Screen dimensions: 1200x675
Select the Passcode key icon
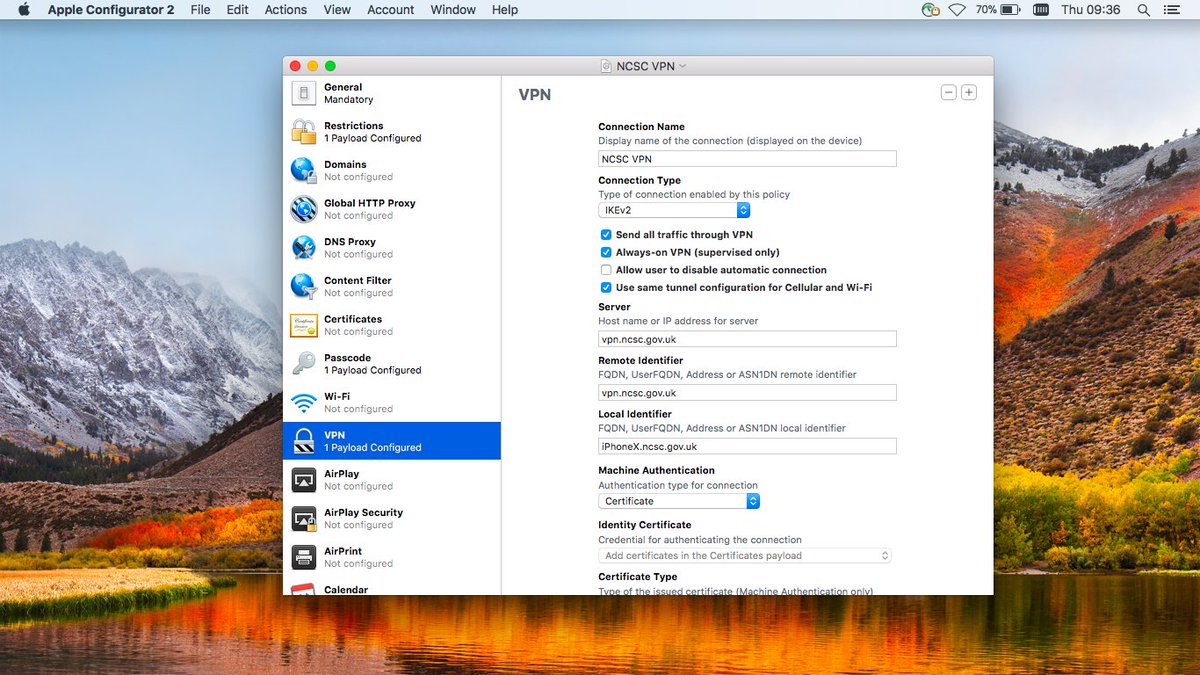coord(304,364)
